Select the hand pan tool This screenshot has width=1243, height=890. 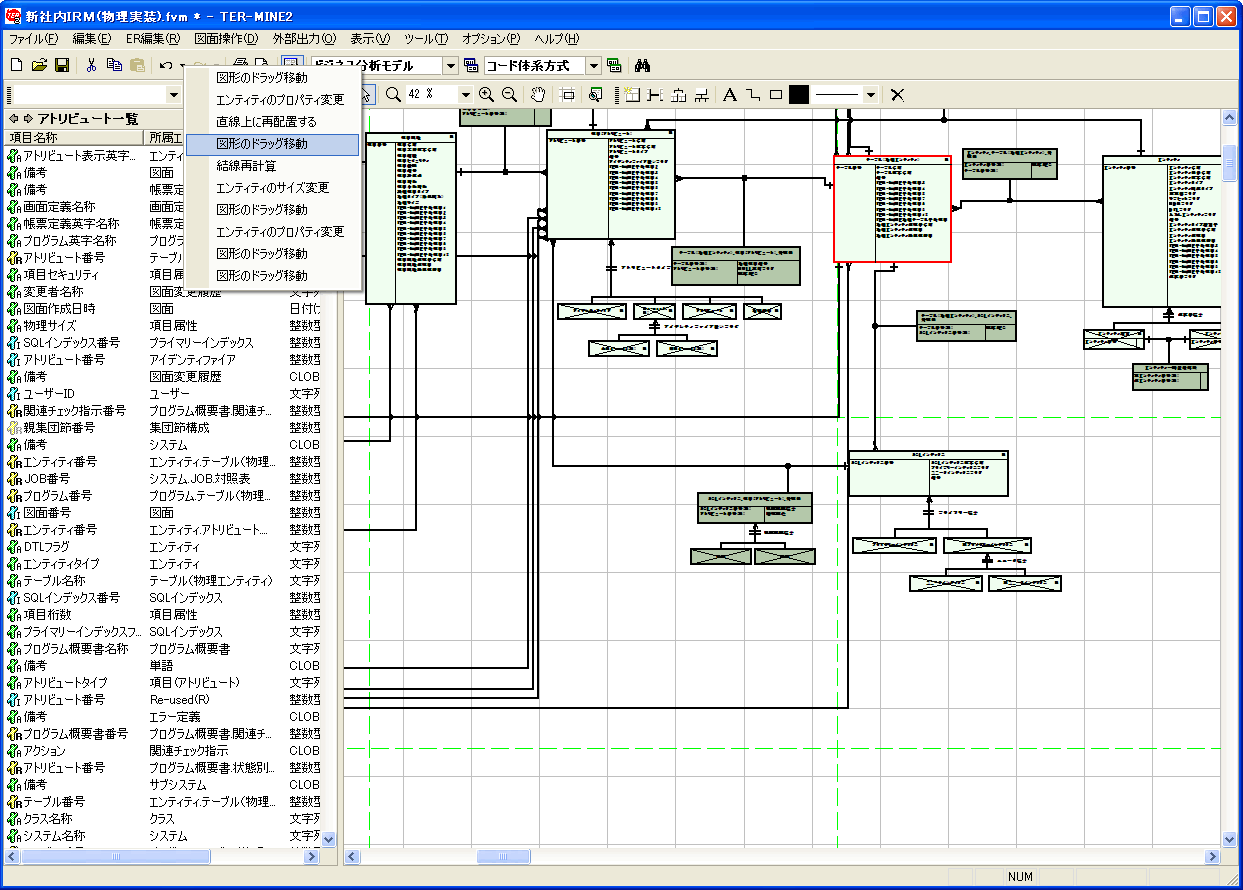pos(538,94)
